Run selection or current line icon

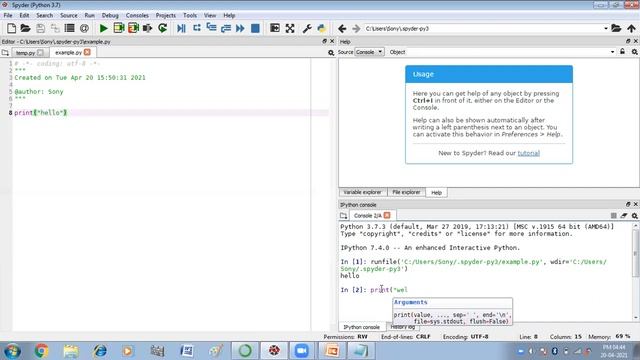click(147, 28)
